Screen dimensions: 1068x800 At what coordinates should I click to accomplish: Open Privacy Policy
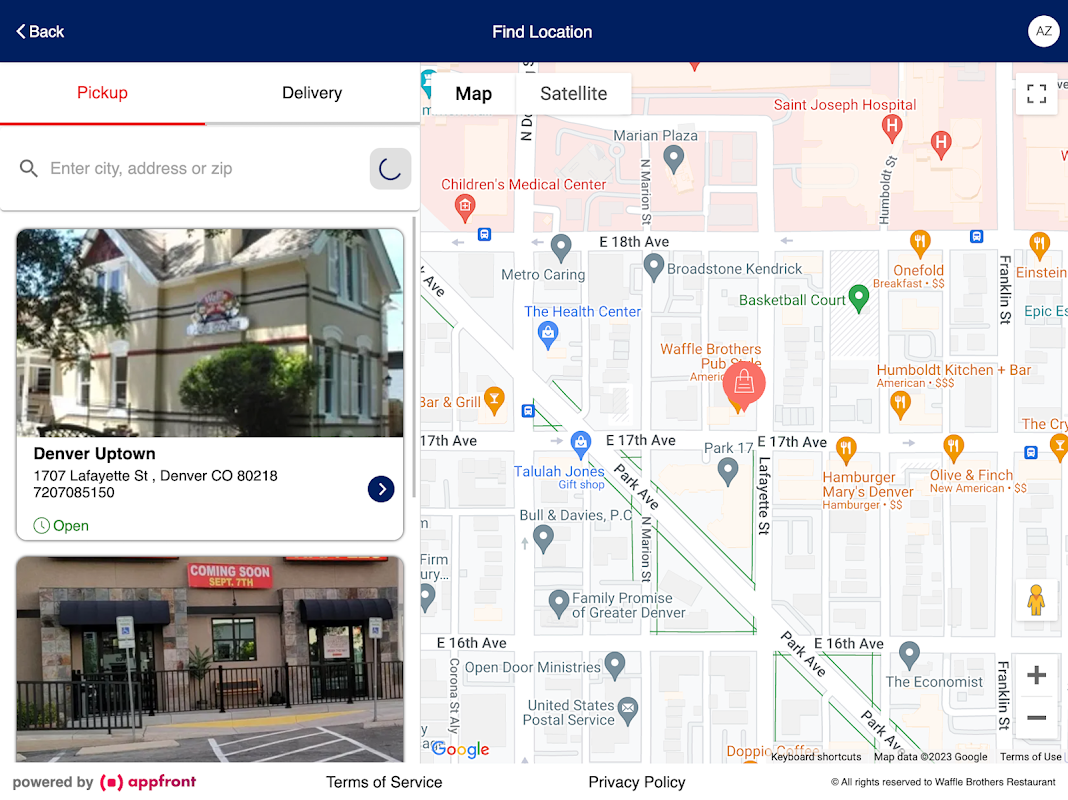coord(637,782)
